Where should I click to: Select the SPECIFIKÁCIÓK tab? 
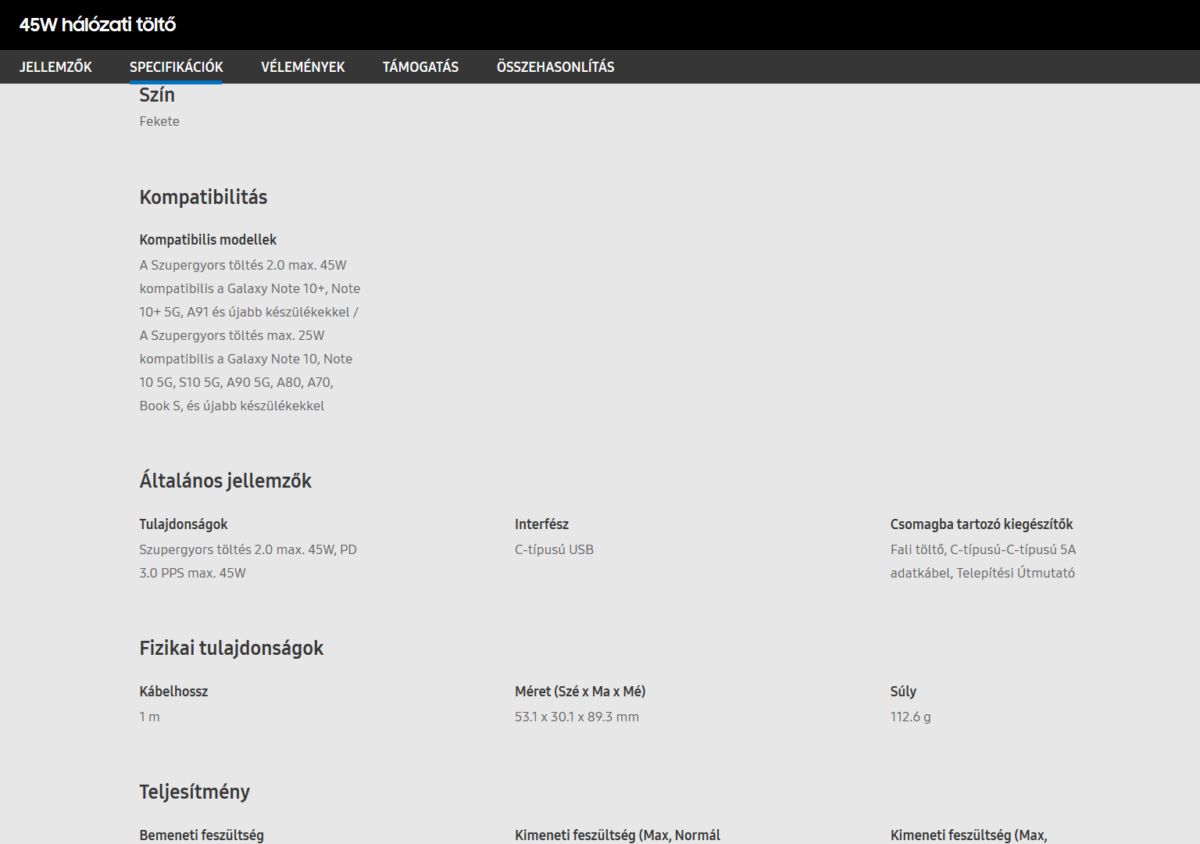(176, 67)
